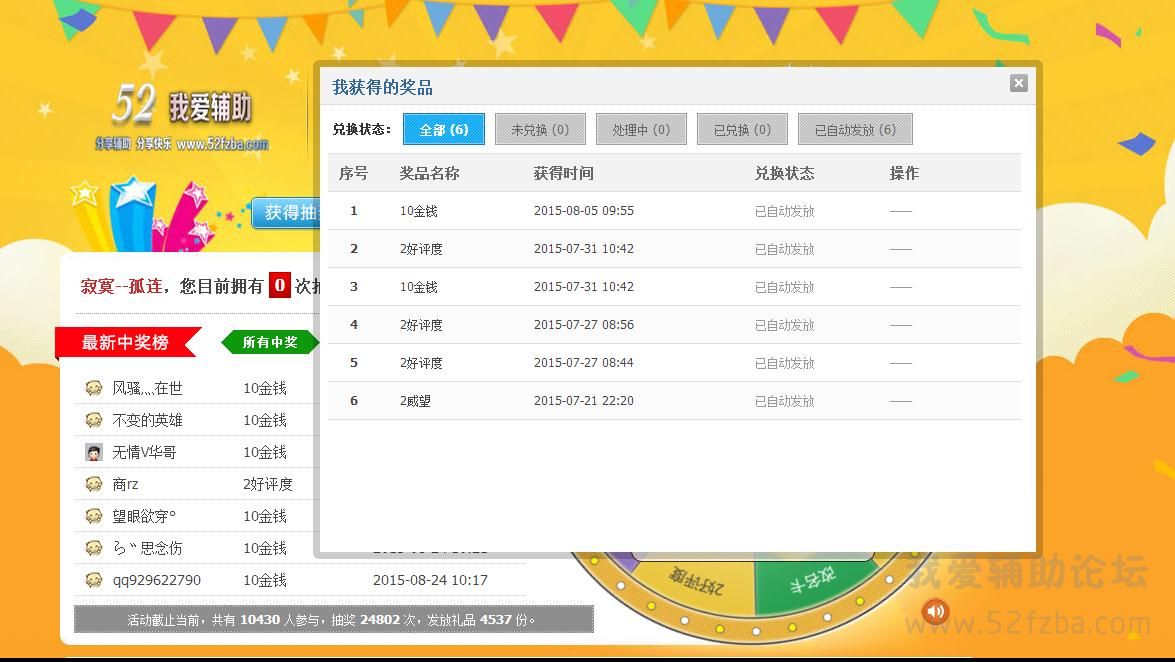Click avatar next to 不变的英雄

[94, 420]
